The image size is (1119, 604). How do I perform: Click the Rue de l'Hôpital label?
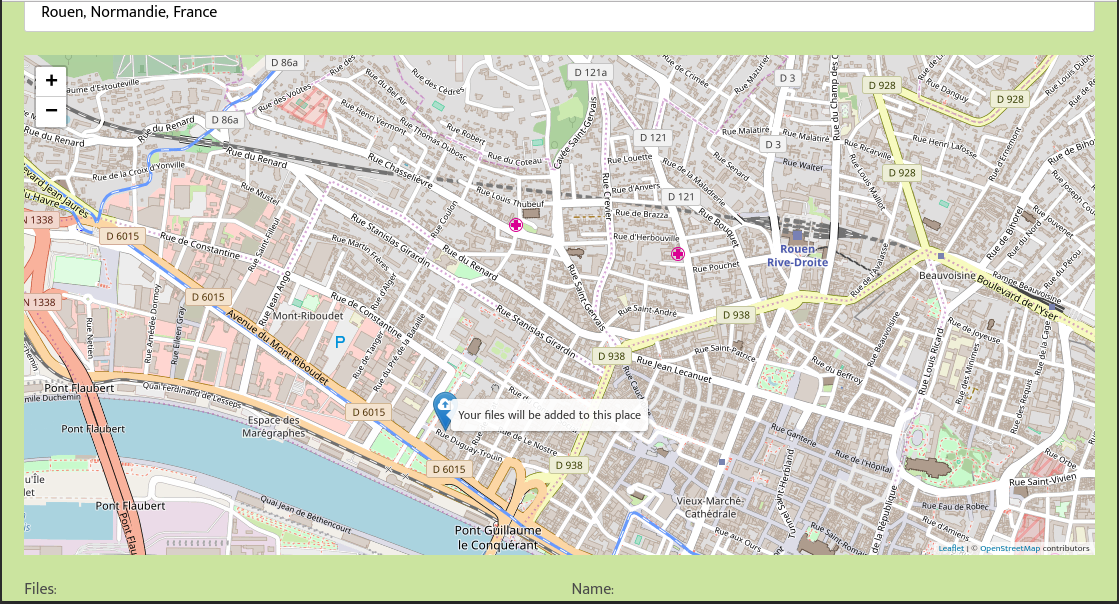pyautogui.click(x=864, y=462)
